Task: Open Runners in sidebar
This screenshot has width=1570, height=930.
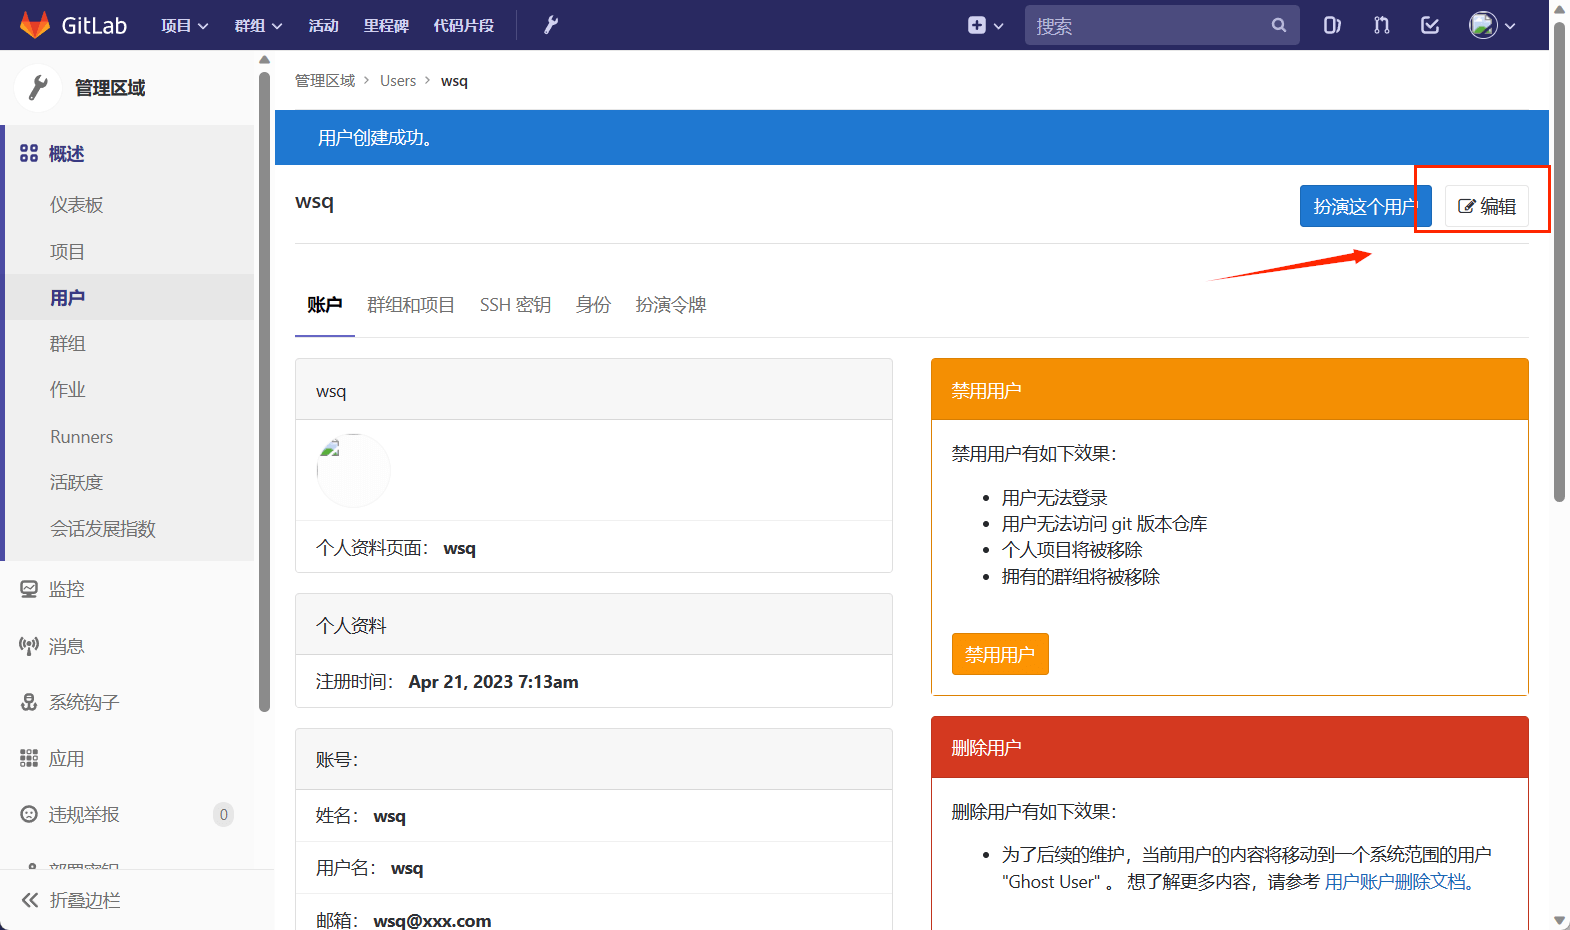Action: click(81, 437)
